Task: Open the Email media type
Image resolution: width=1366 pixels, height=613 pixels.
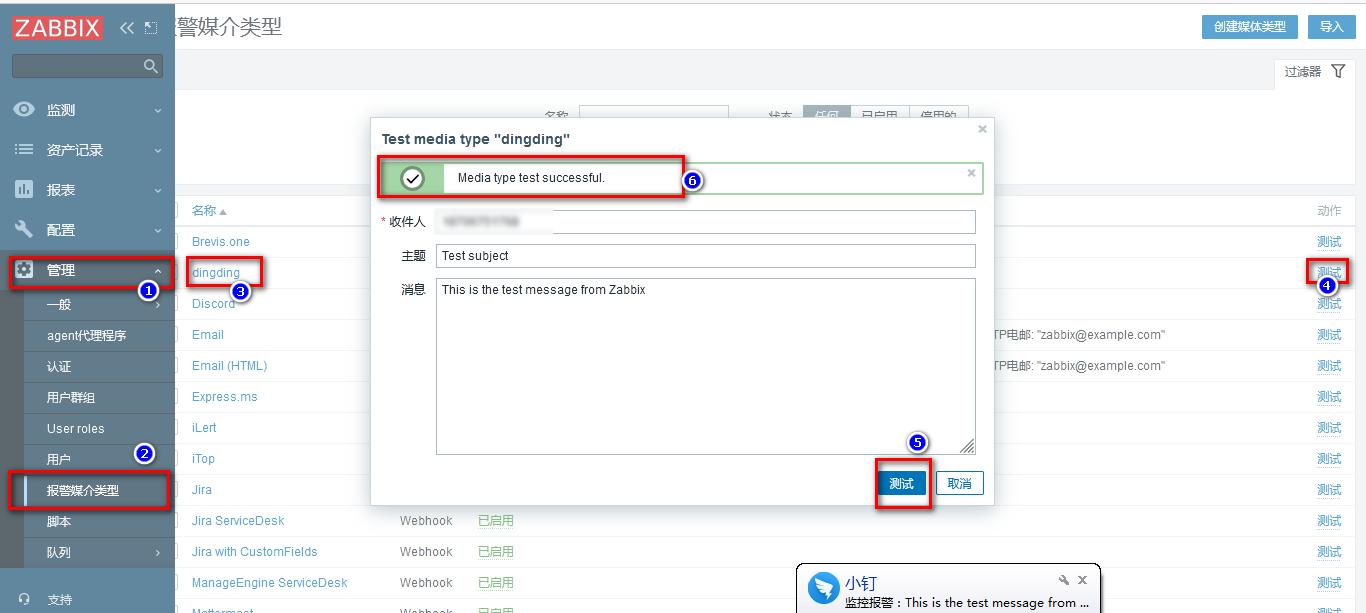Action: [x=208, y=335]
